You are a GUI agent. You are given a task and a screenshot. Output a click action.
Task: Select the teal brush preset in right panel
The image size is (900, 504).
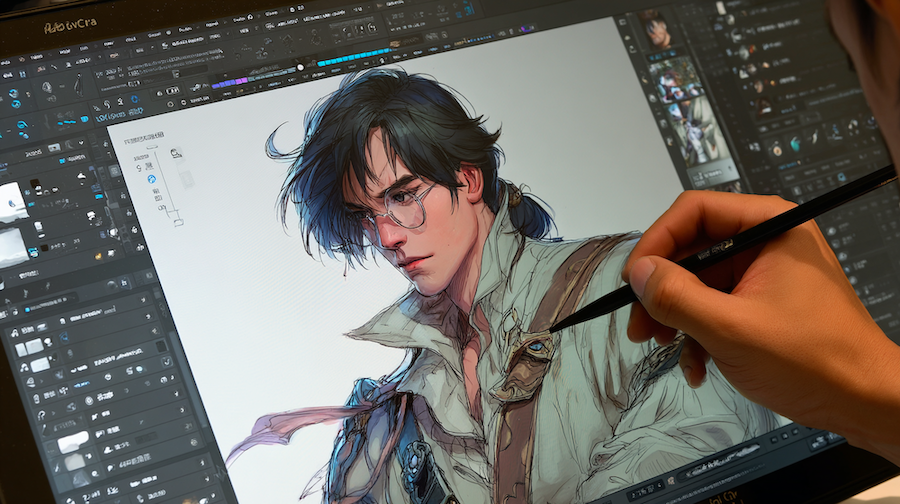(x=795, y=145)
